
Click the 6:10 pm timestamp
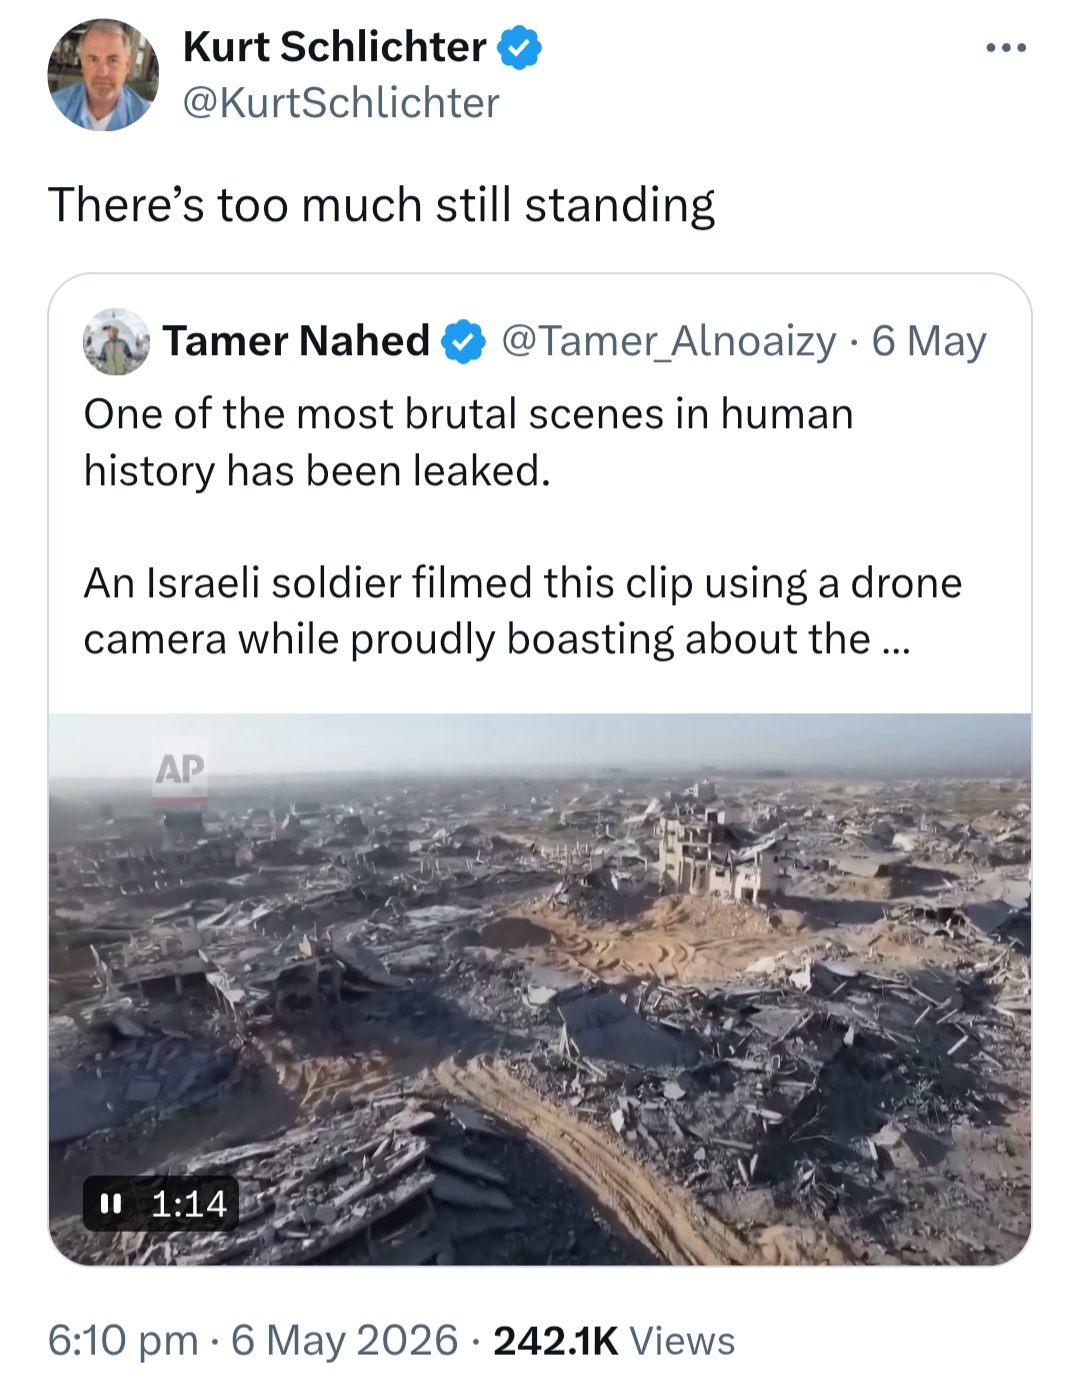click(123, 1341)
